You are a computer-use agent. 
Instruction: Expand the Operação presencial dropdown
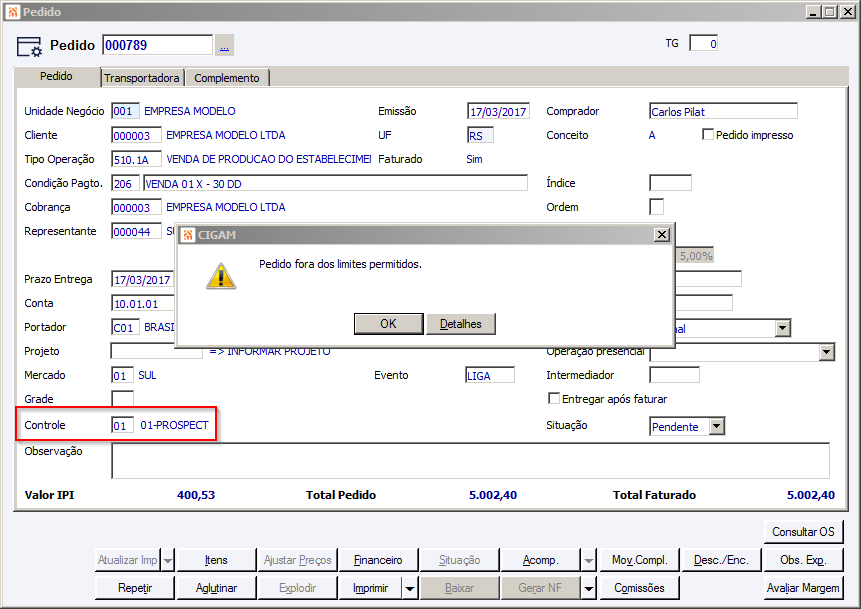(826, 352)
